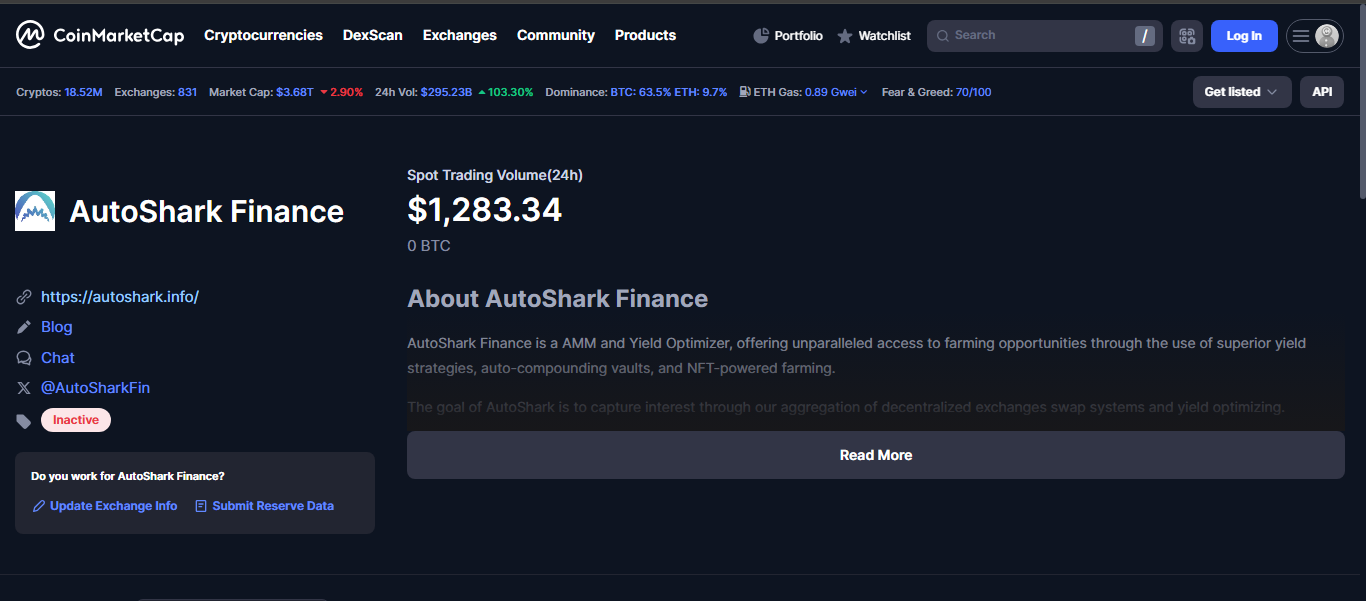1366x601 pixels.
Task: Open the https://autoshark.info/ link
Action: coord(120,297)
